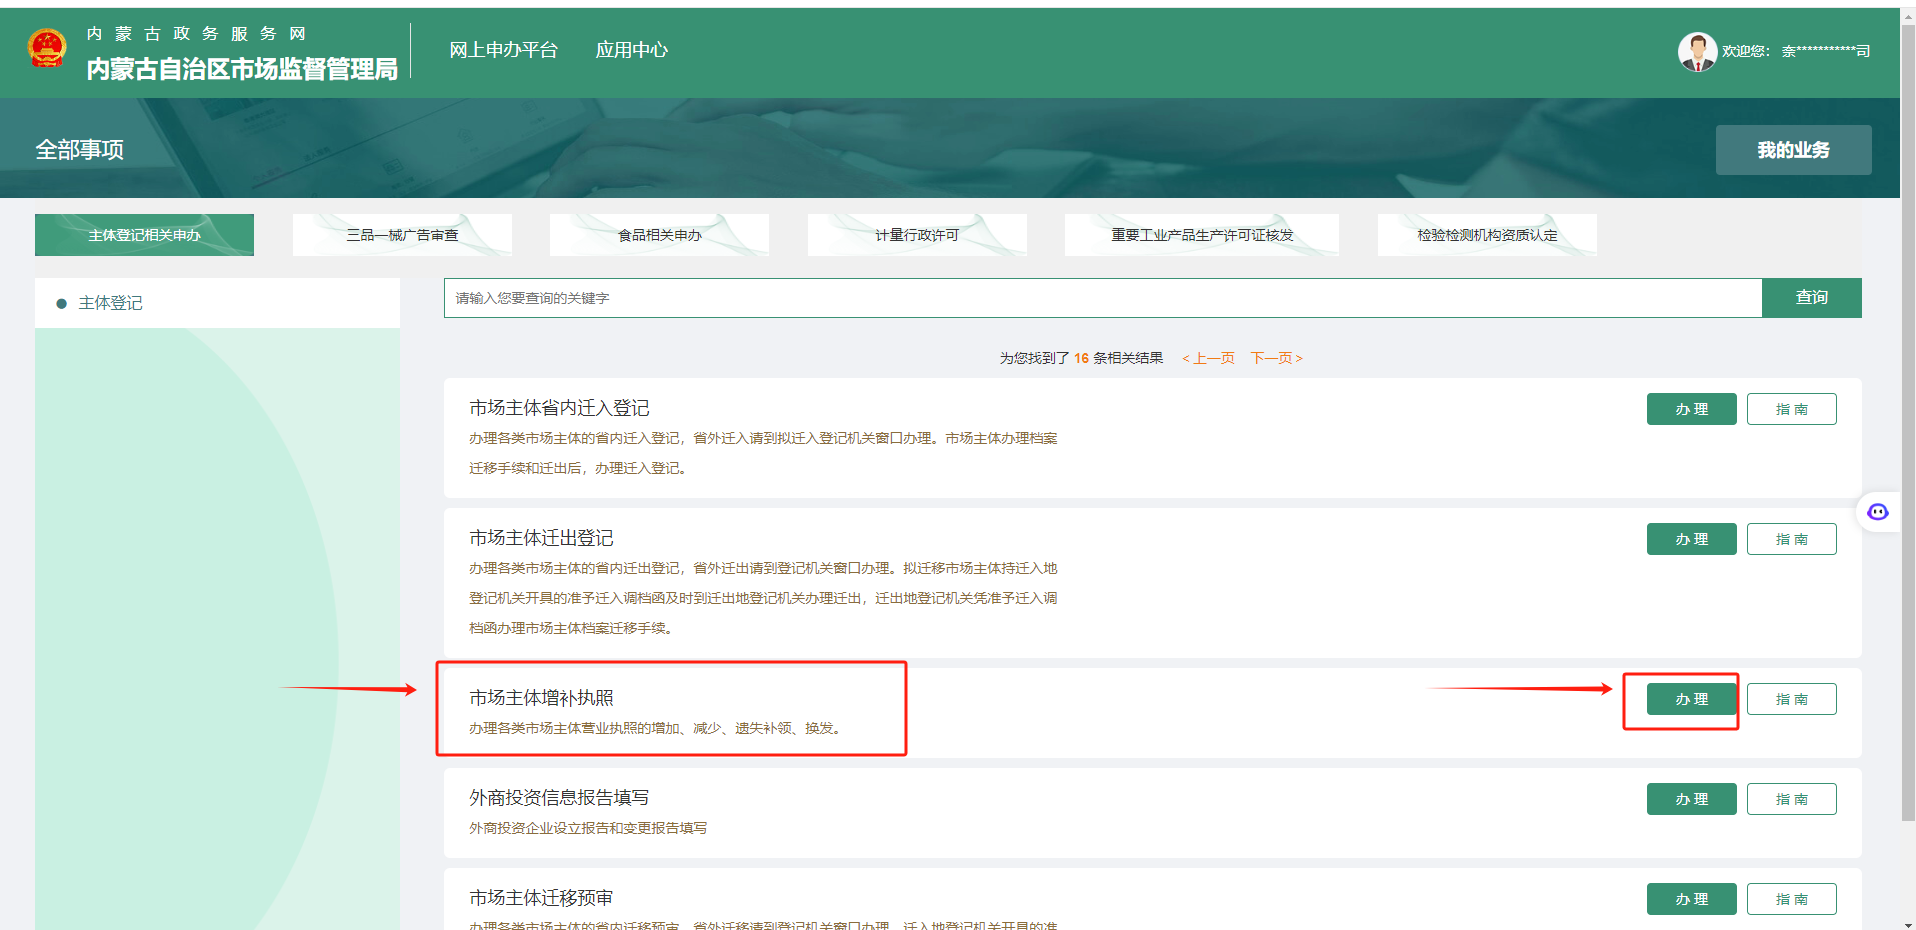Click the user avatar icon
The image size is (1916, 930).
[1696, 51]
